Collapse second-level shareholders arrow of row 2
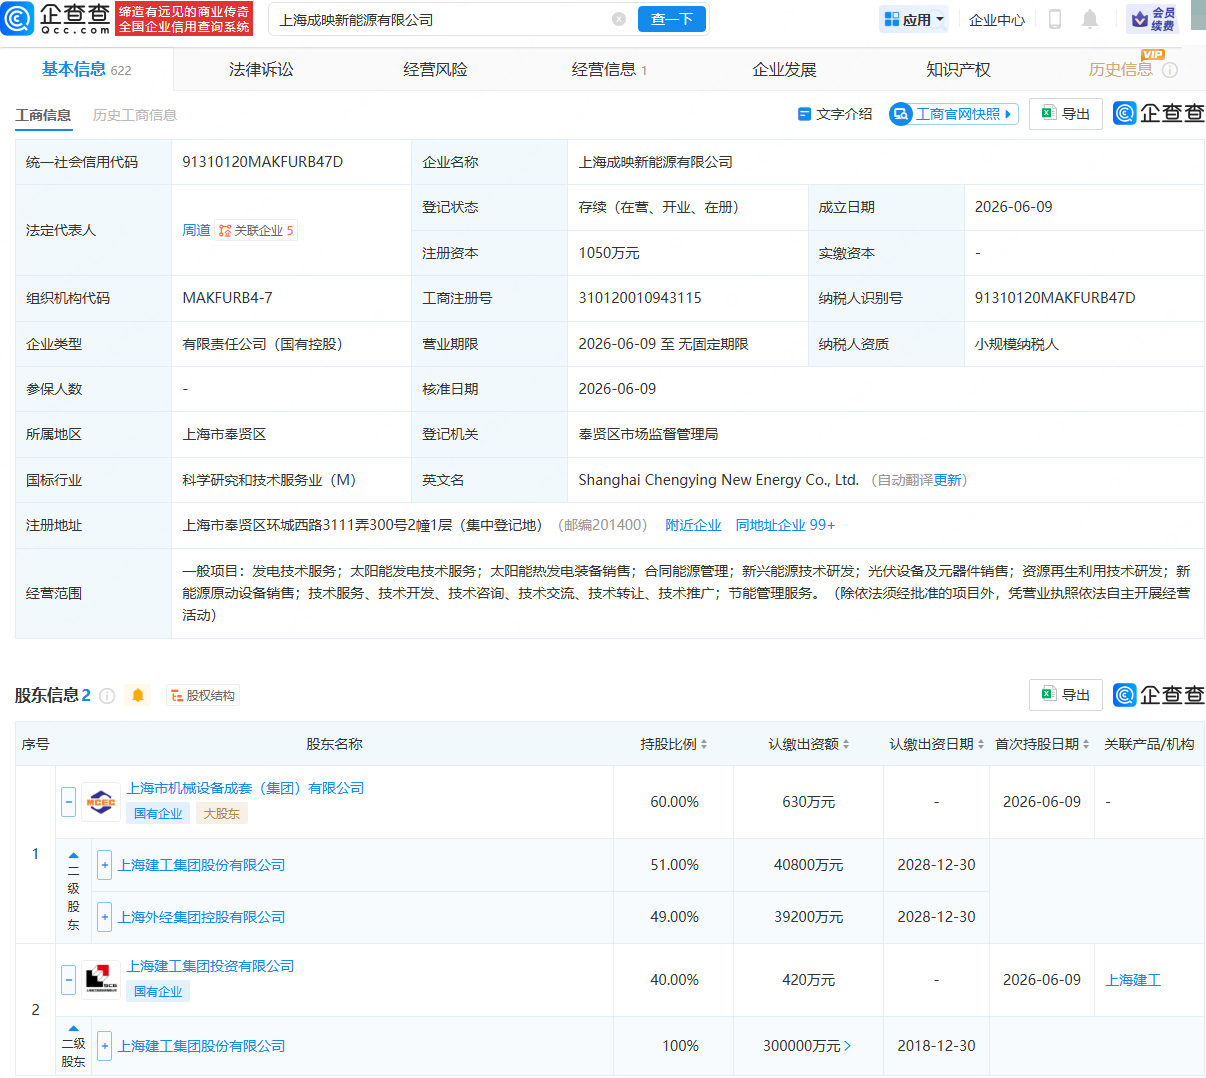 click(73, 1028)
